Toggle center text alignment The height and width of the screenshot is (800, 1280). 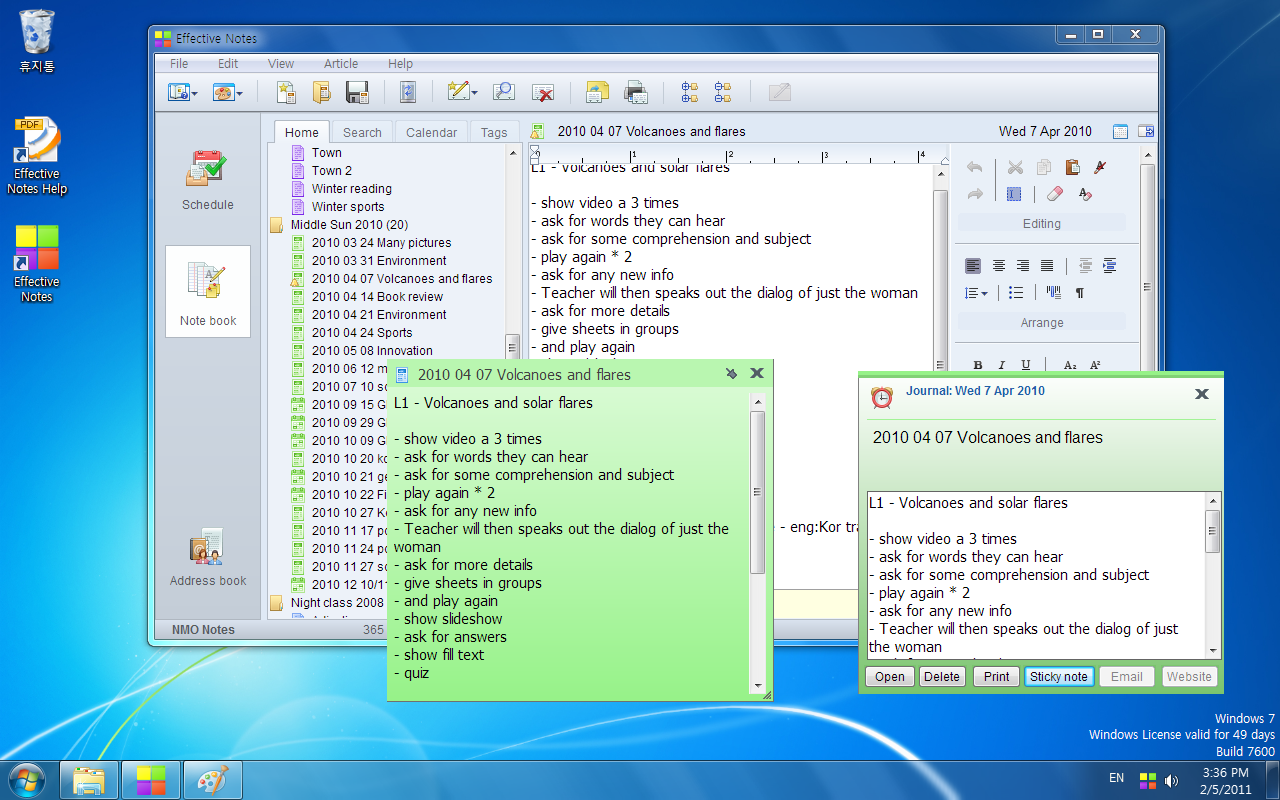pyautogui.click(x=998, y=266)
